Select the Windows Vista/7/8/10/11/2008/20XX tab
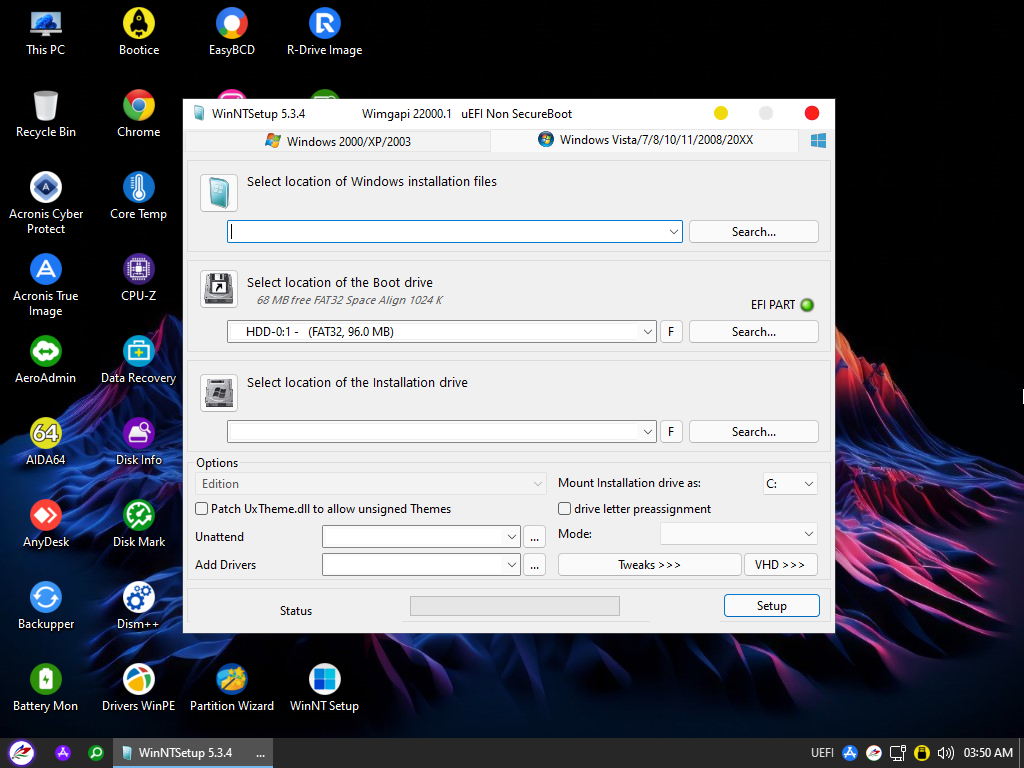This screenshot has width=1024, height=768. coord(645,140)
